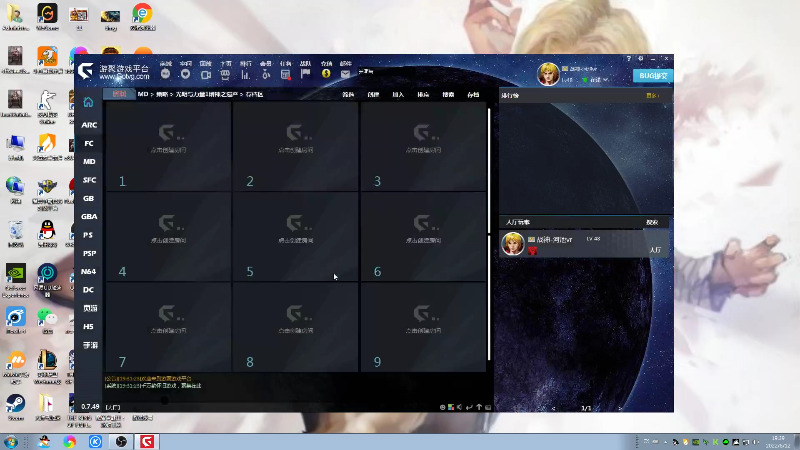
Task: Click the hall channel tab below chat
Action: [113, 407]
